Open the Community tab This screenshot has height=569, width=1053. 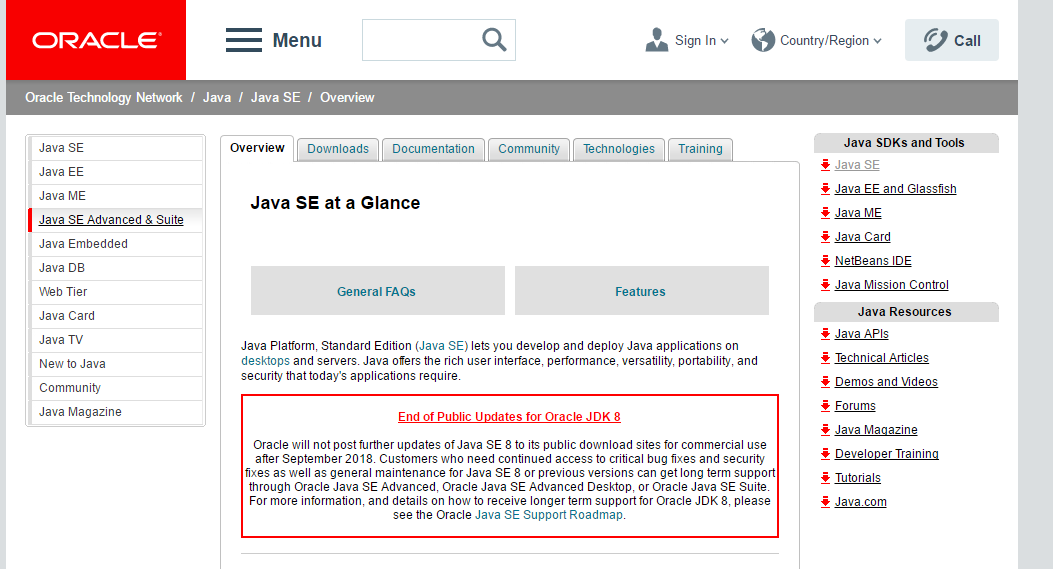click(x=529, y=149)
